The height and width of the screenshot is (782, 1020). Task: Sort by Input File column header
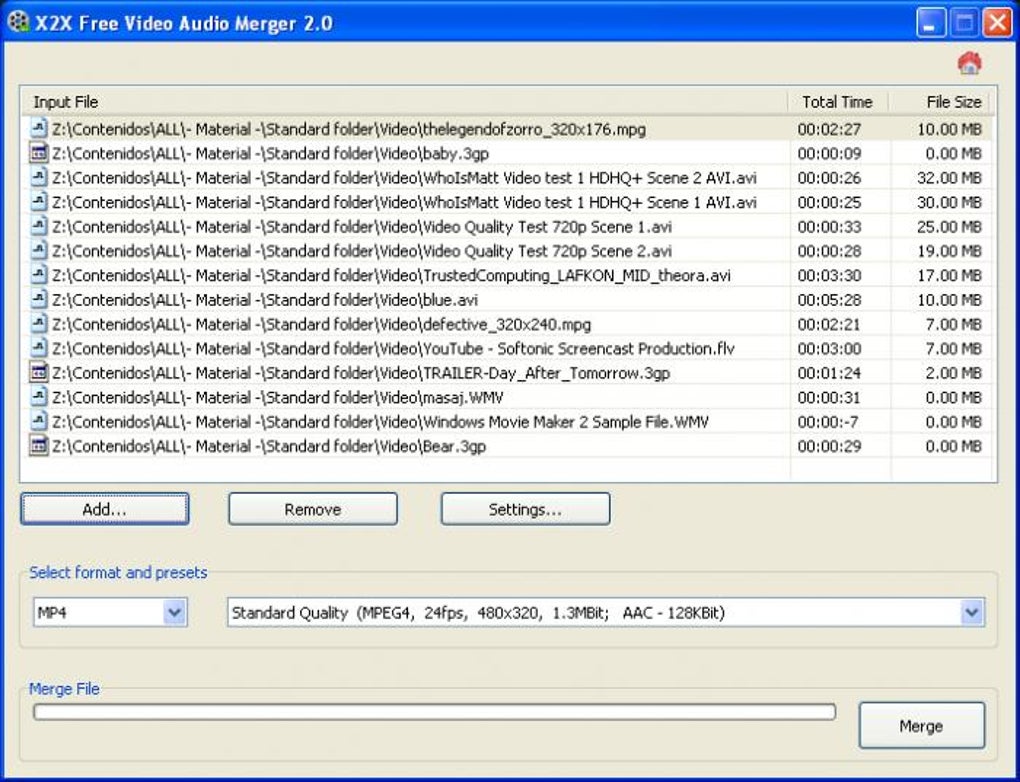click(405, 102)
